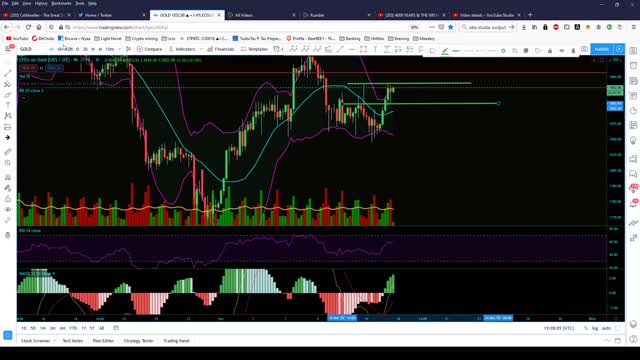The height and width of the screenshot is (360, 640).
Task: Expand the time interval dropdown arrow
Action: [120, 49]
